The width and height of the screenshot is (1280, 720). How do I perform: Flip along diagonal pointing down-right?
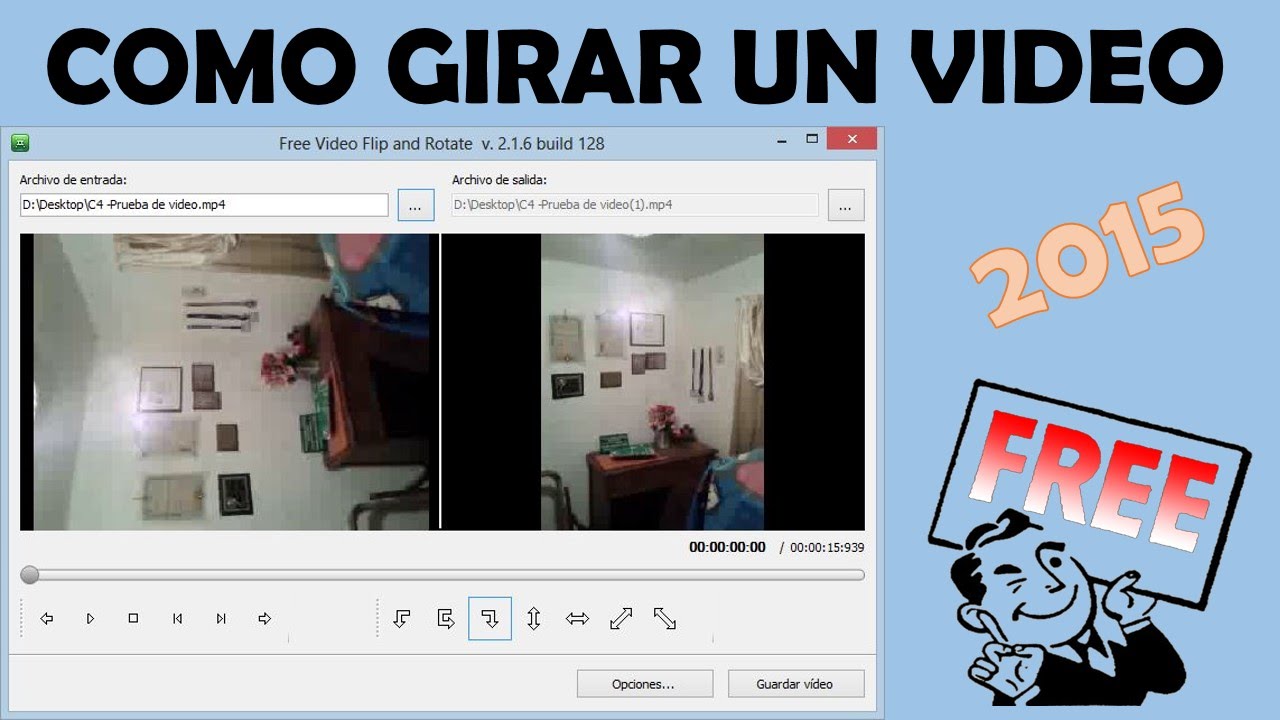click(x=665, y=619)
